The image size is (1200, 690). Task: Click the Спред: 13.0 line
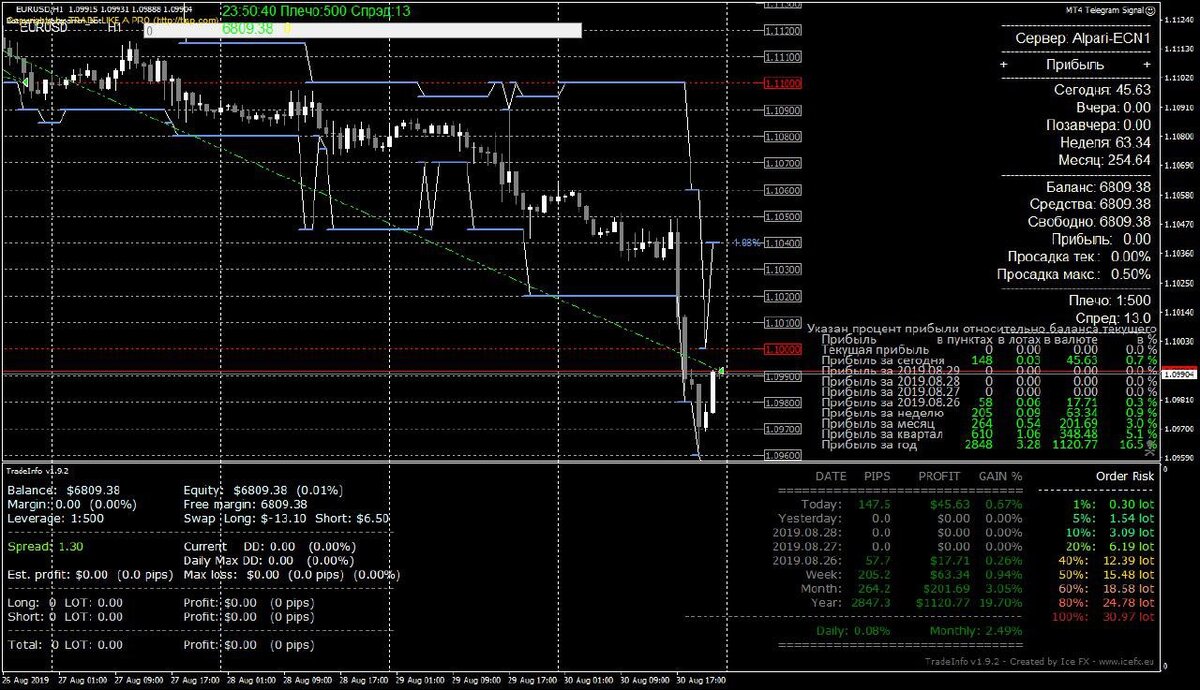point(1114,317)
